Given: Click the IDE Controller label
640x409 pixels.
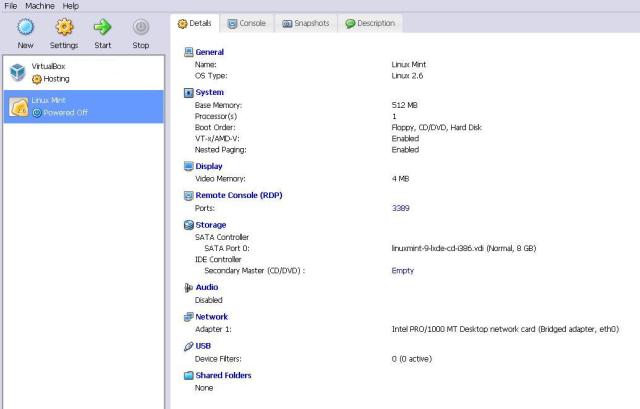Looking at the screenshot, I should [x=218, y=260].
